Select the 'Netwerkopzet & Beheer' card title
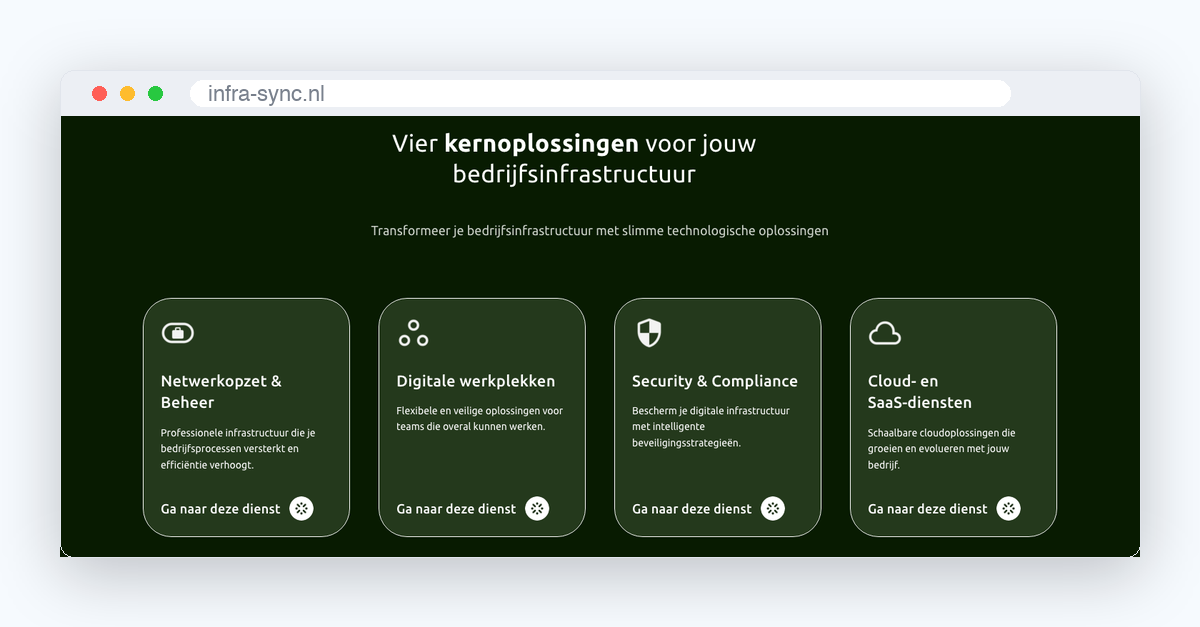1200x627 pixels. click(221, 392)
